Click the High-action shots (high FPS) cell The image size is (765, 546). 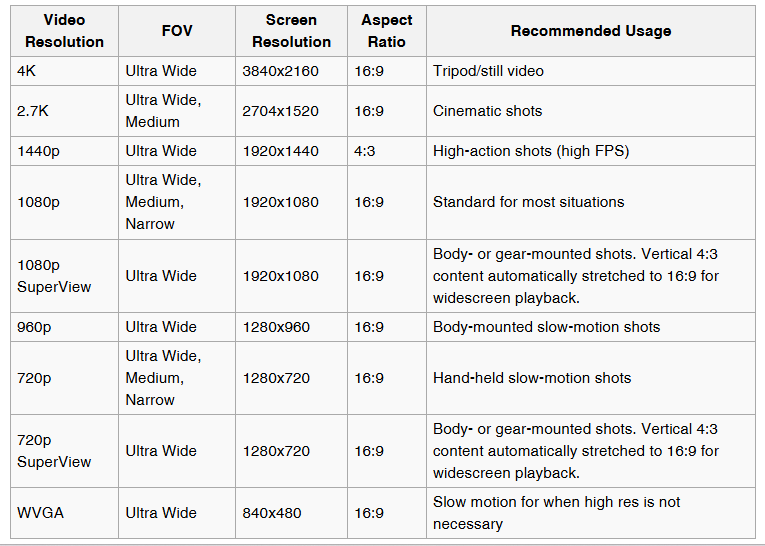(531, 151)
